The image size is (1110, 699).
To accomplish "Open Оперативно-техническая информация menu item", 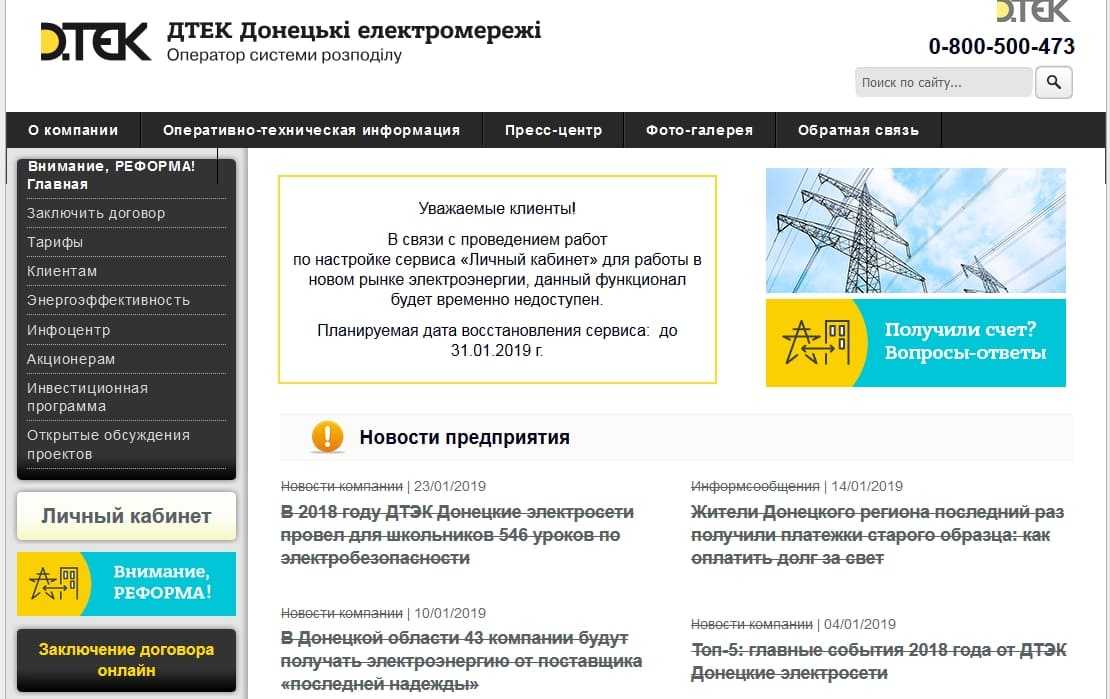I will pos(311,130).
